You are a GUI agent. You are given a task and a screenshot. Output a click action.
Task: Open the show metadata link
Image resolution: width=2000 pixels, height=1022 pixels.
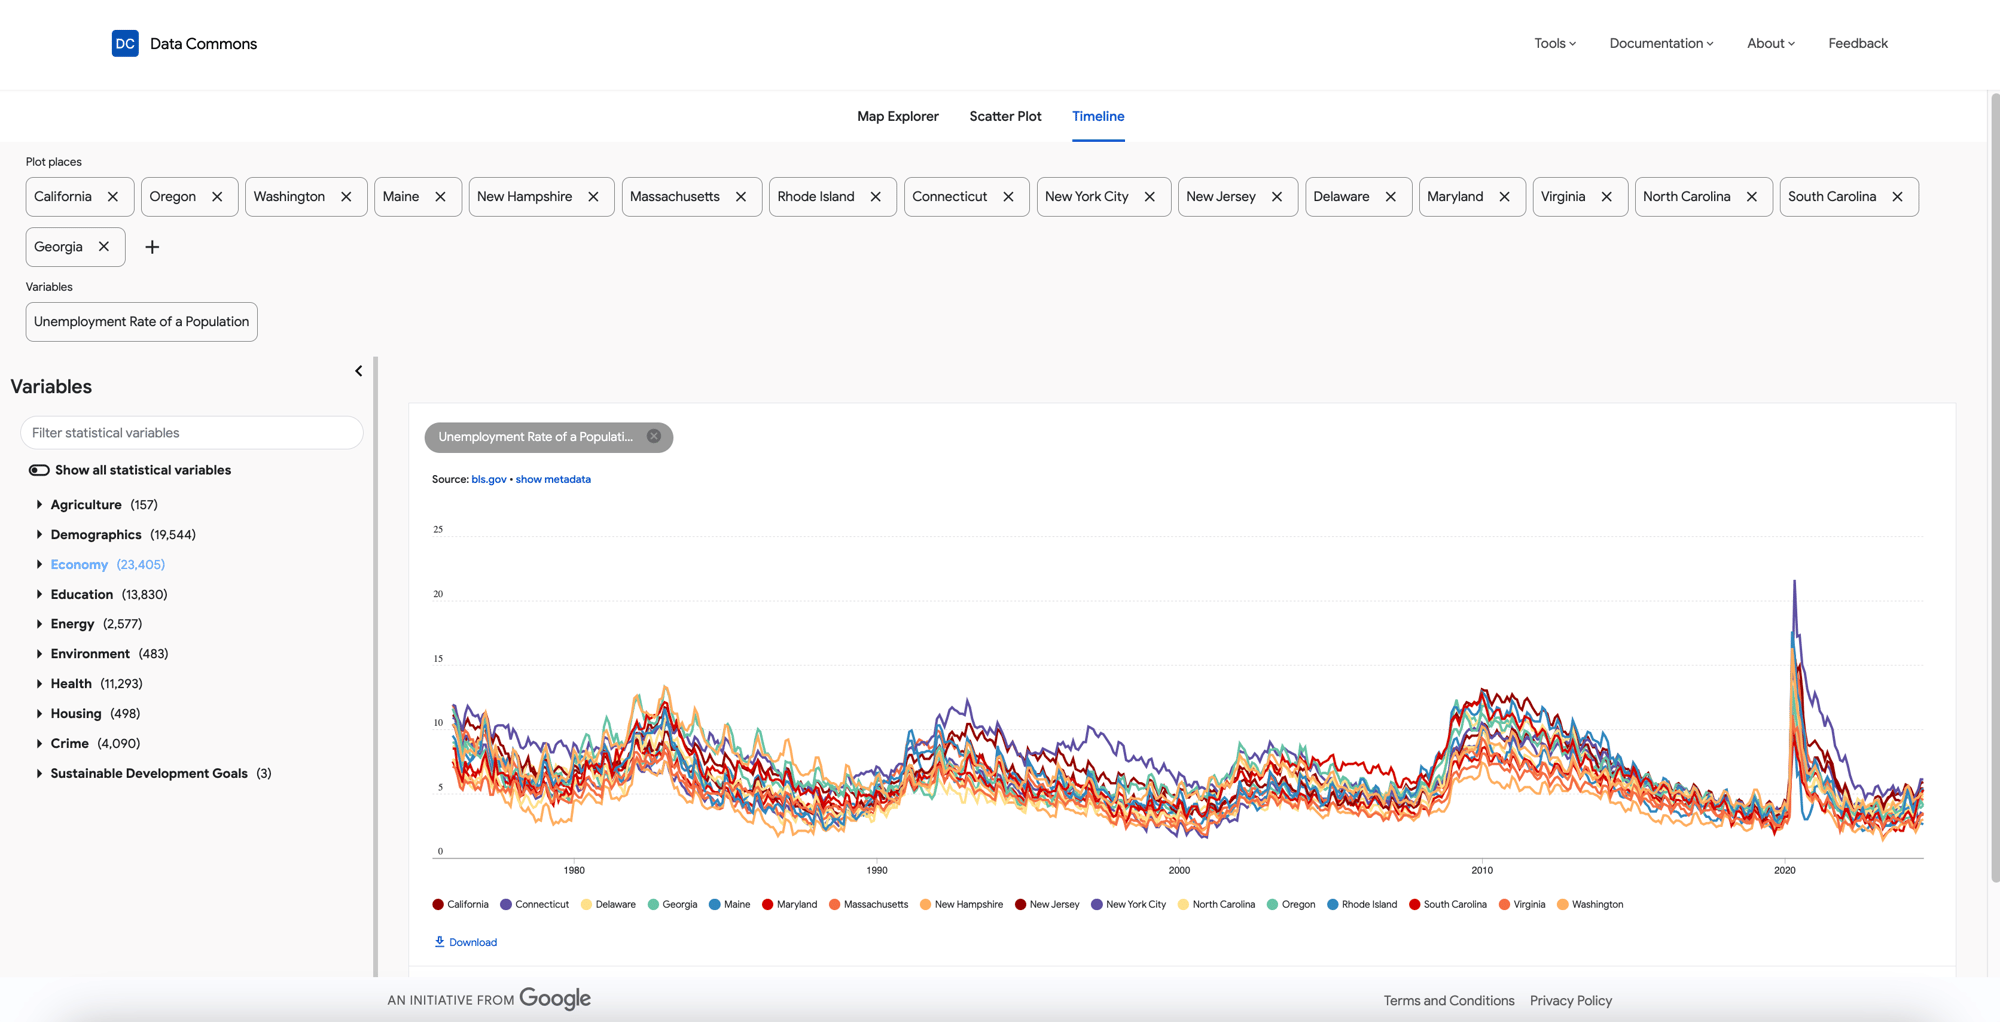553,479
